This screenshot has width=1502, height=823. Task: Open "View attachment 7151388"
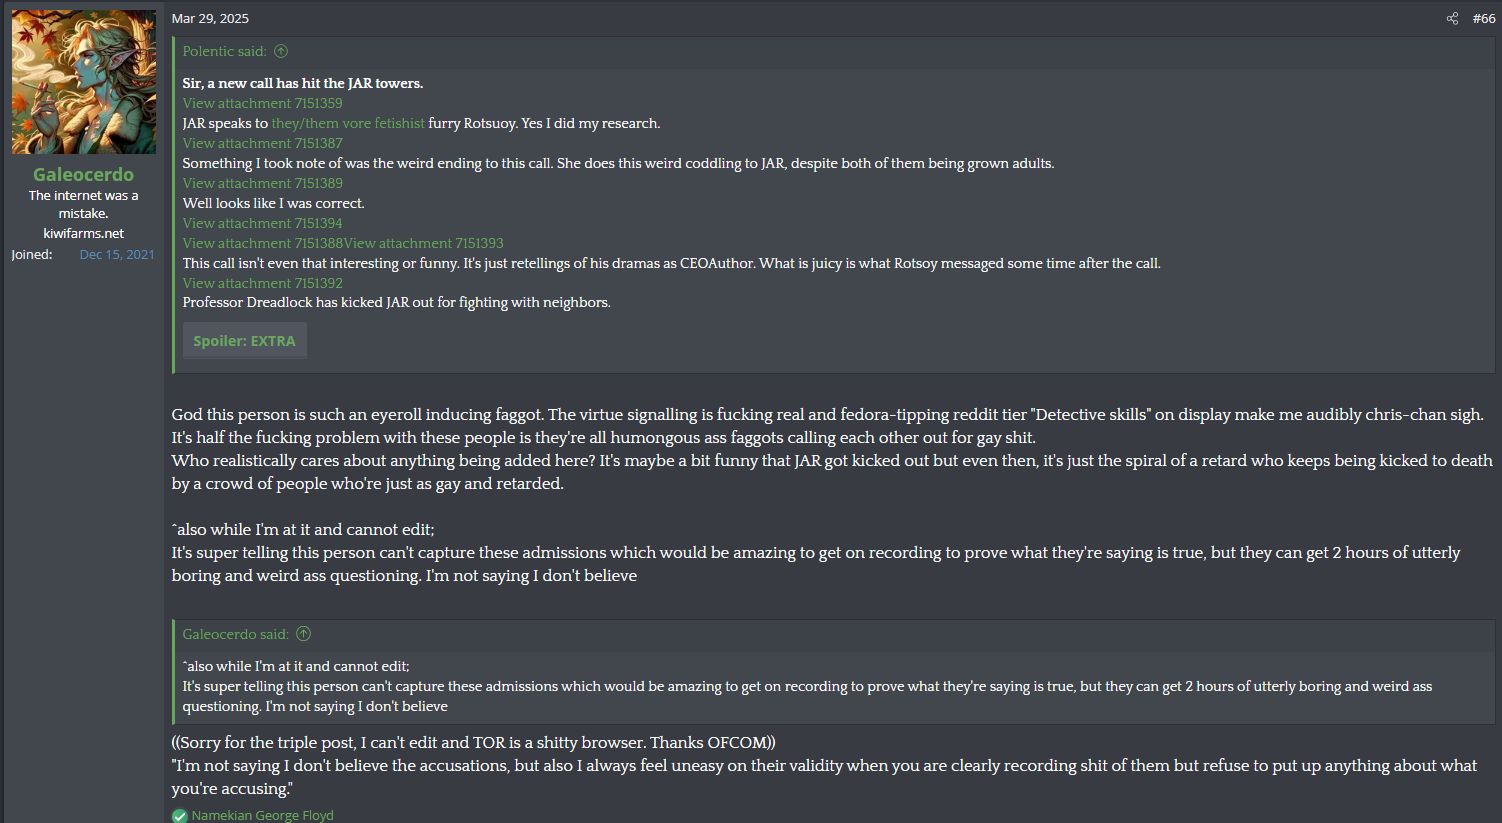click(262, 243)
